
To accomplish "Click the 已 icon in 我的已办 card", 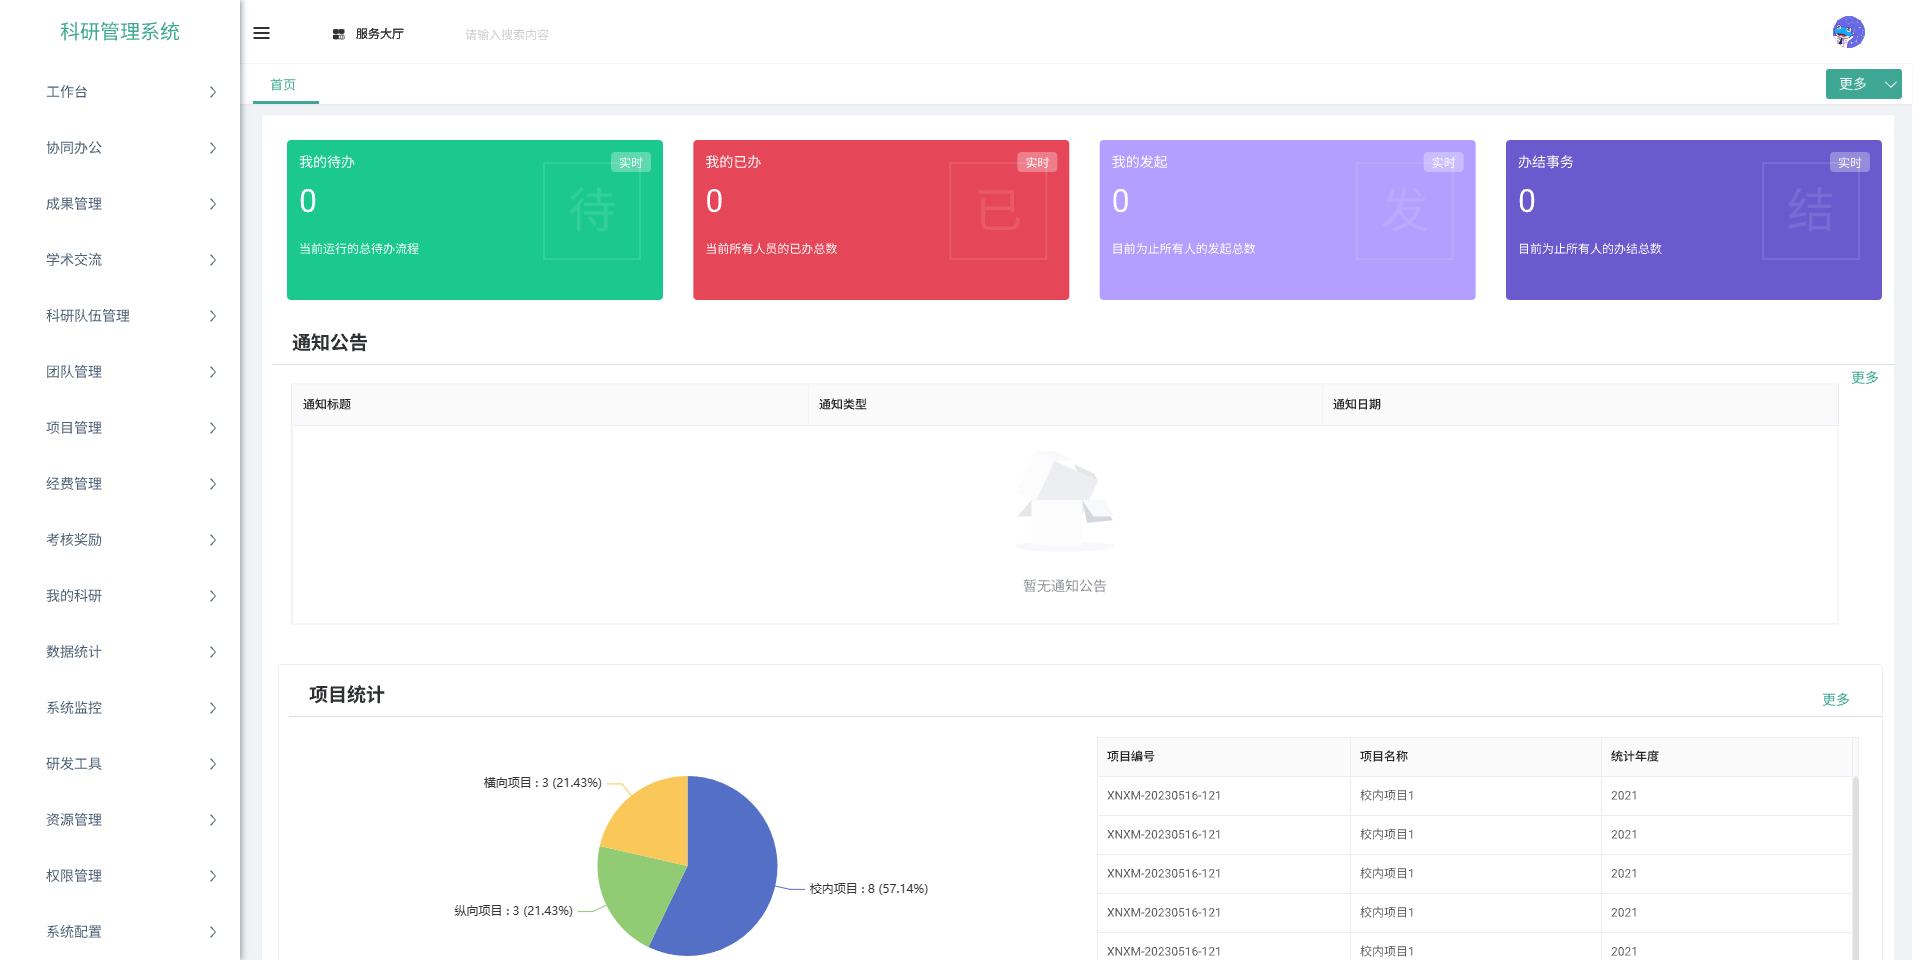I will (998, 211).
